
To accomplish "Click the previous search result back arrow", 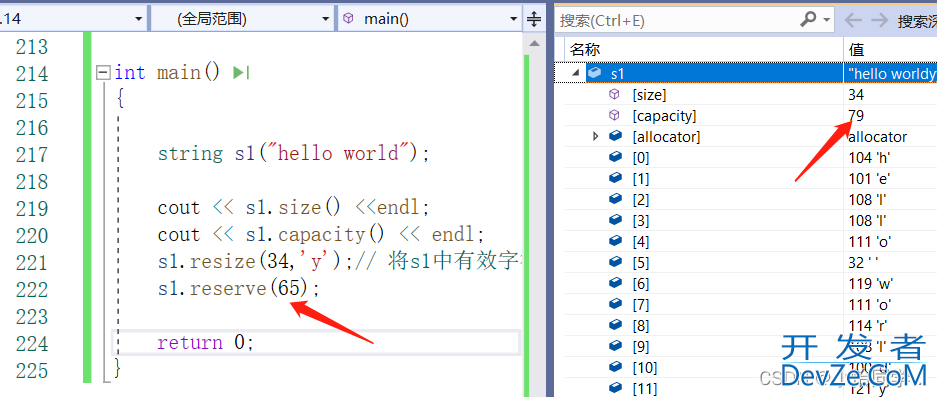I will 853,21.
